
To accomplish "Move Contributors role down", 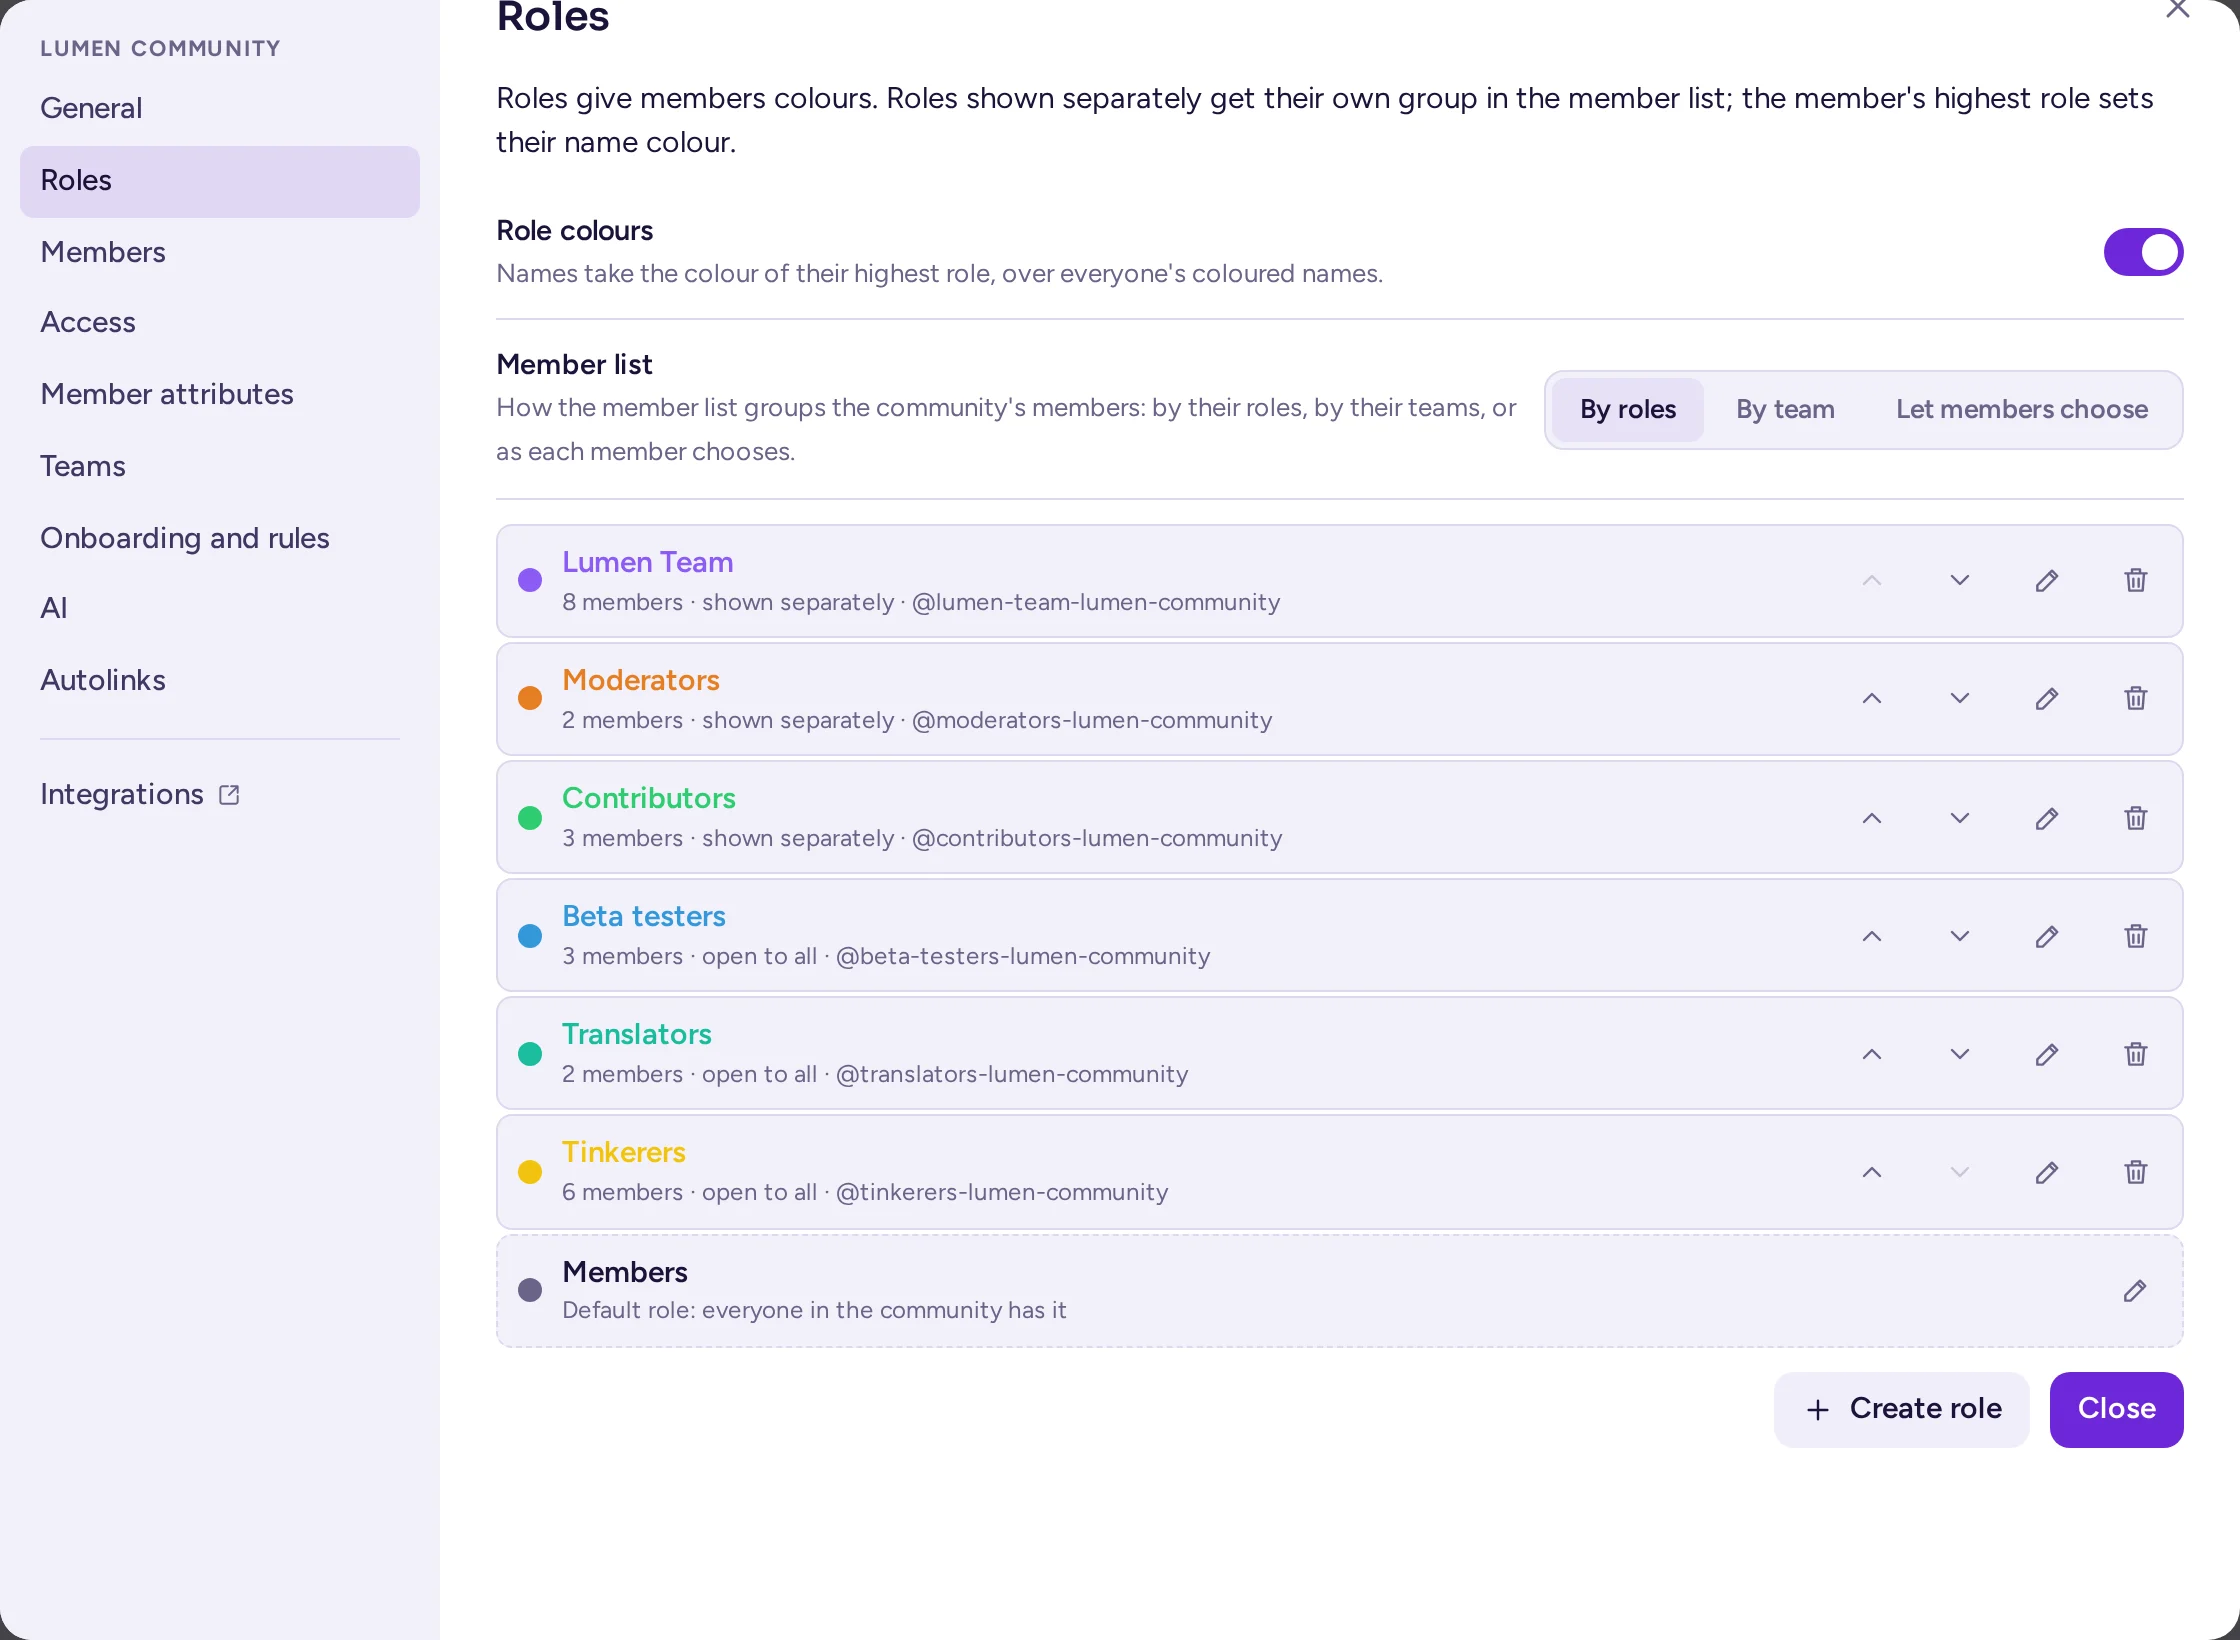I will (x=1960, y=818).
